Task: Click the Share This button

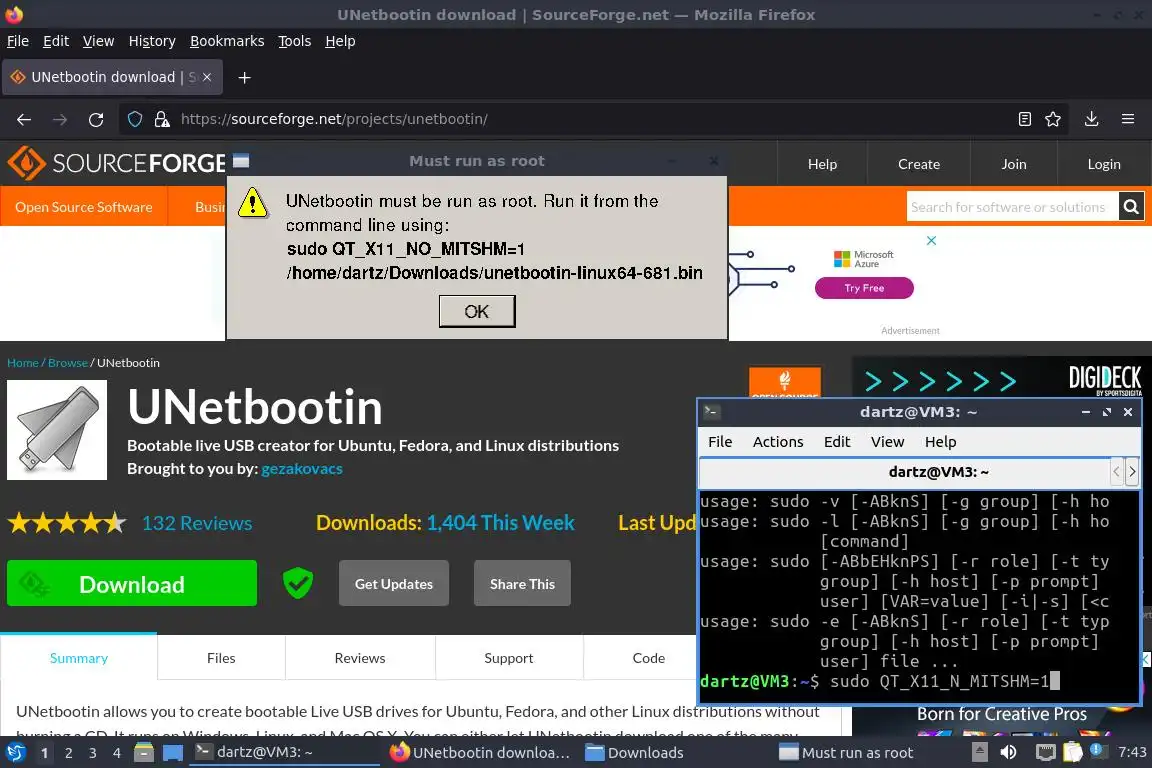Action: [x=522, y=584]
